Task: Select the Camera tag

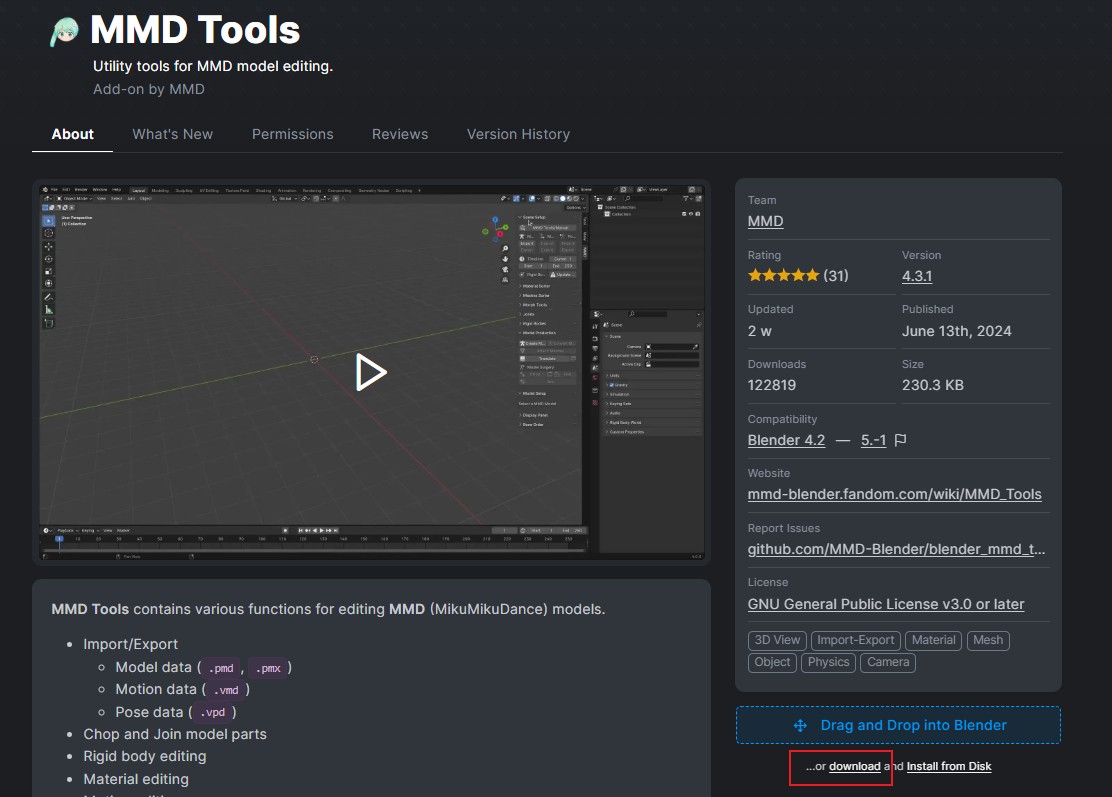Action: click(888, 662)
